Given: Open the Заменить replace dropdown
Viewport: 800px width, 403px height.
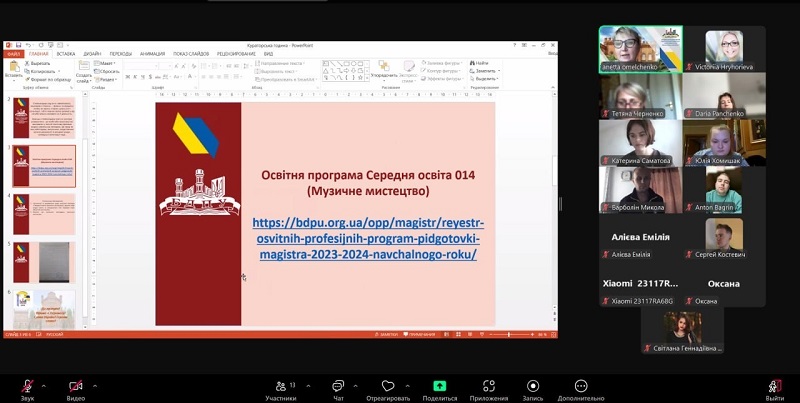Looking at the screenshot, I should pos(484,71).
